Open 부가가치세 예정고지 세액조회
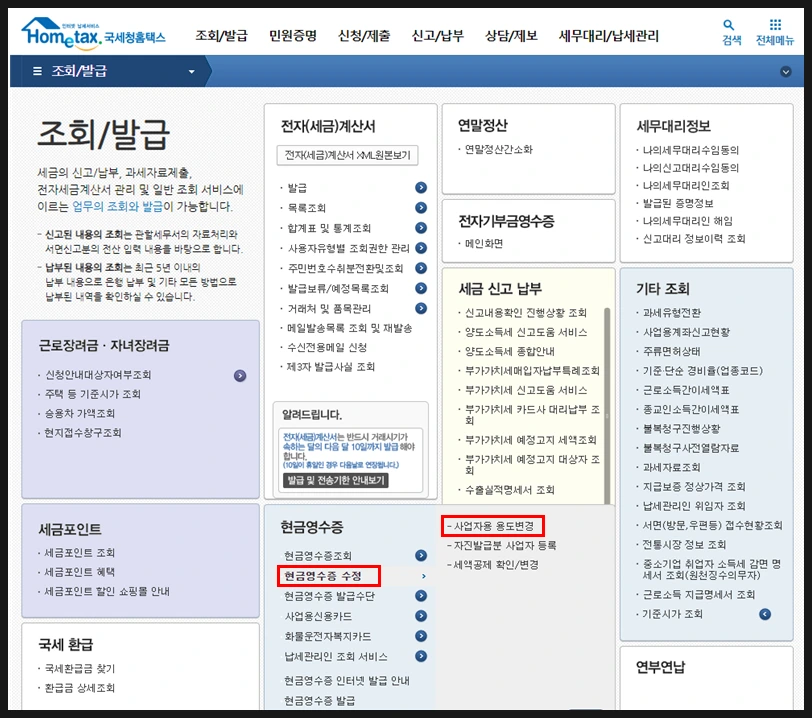The image size is (812, 718). (x=530, y=440)
